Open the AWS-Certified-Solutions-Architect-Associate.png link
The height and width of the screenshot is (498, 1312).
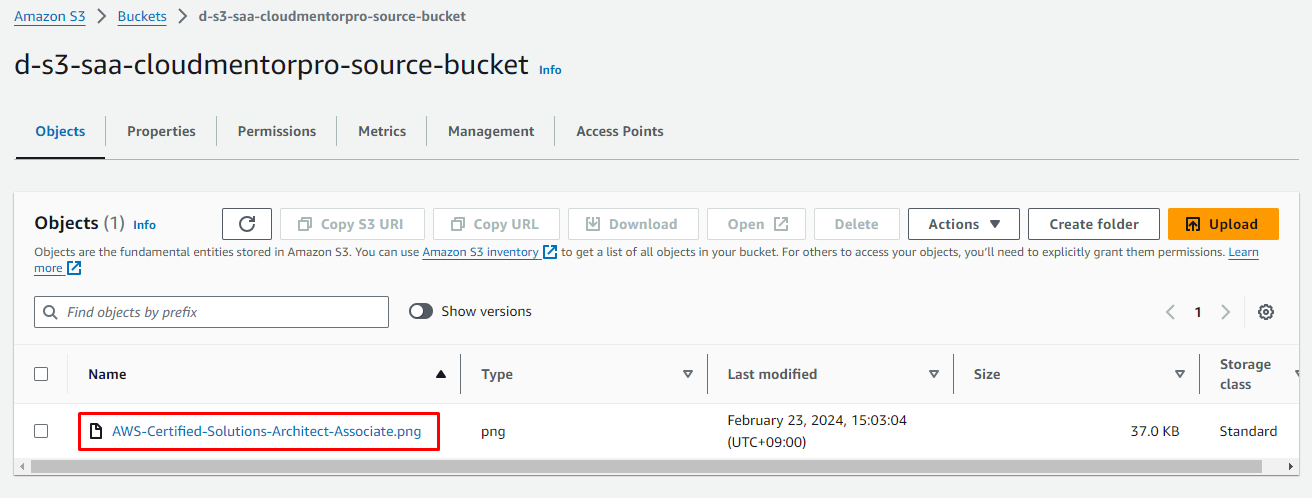pyautogui.click(x=266, y=432)
